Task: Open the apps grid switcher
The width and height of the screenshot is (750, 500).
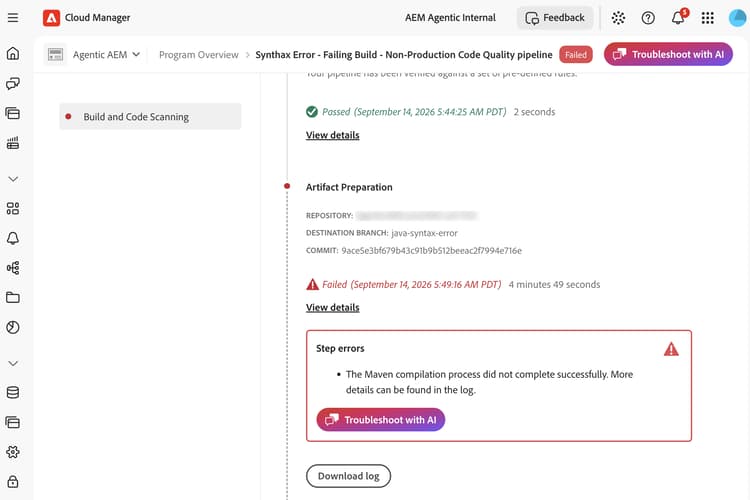Action: tap(707, 18)
